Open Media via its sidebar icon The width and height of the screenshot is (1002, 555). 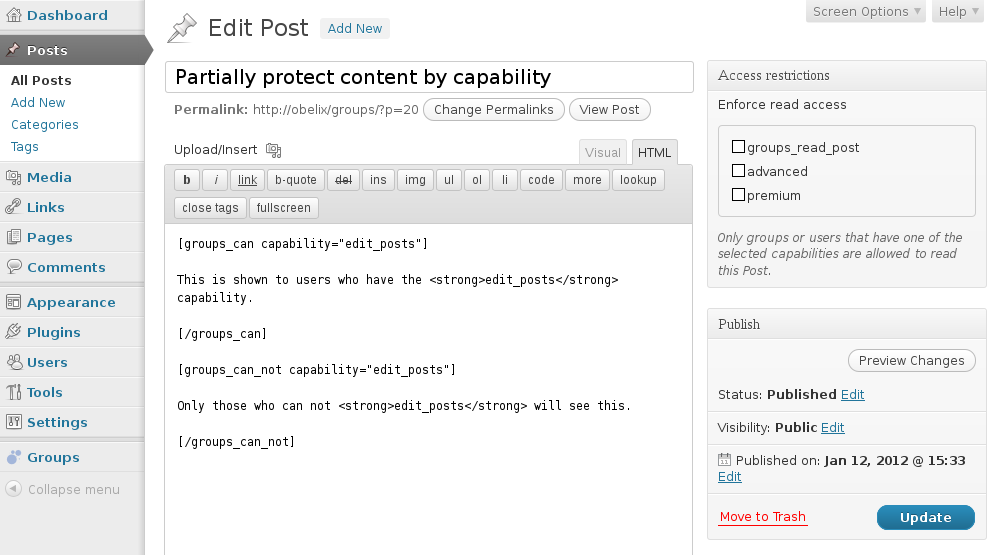click(13, 177)
